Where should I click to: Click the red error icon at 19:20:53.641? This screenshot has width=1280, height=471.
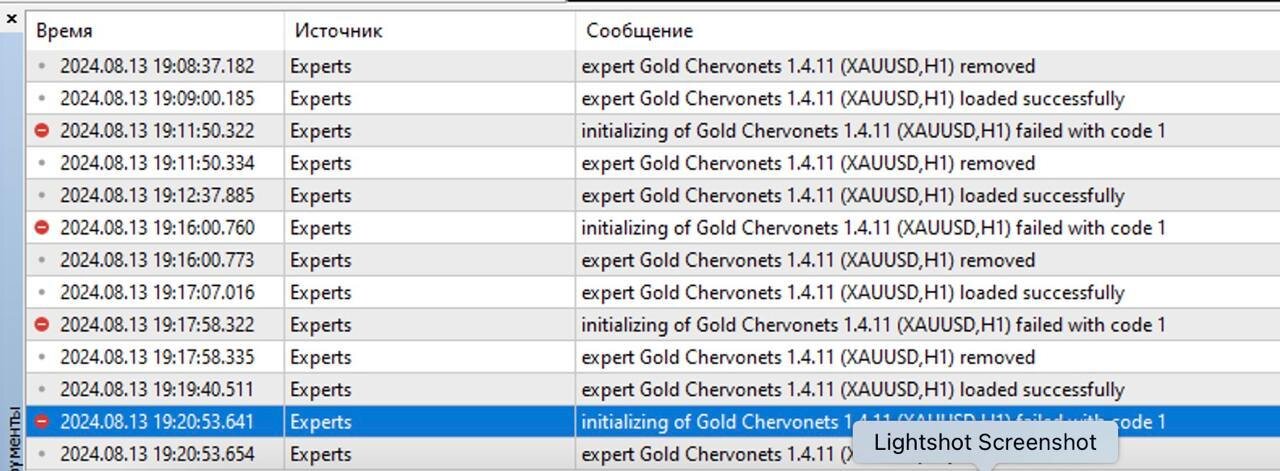click(x=41, y=422)
